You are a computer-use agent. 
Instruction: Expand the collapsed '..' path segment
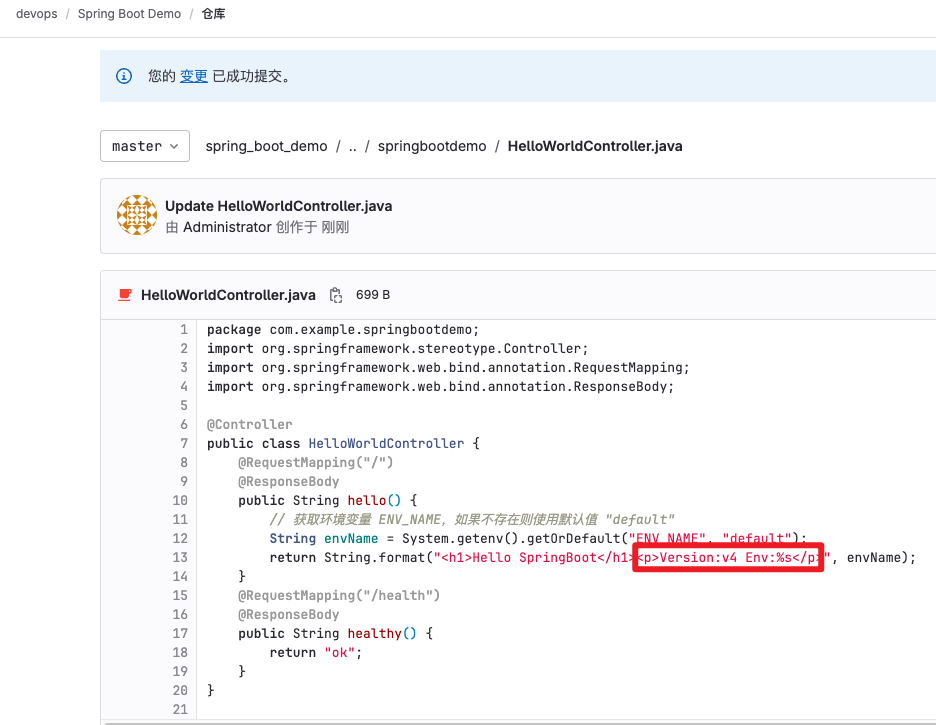[353, 146]
